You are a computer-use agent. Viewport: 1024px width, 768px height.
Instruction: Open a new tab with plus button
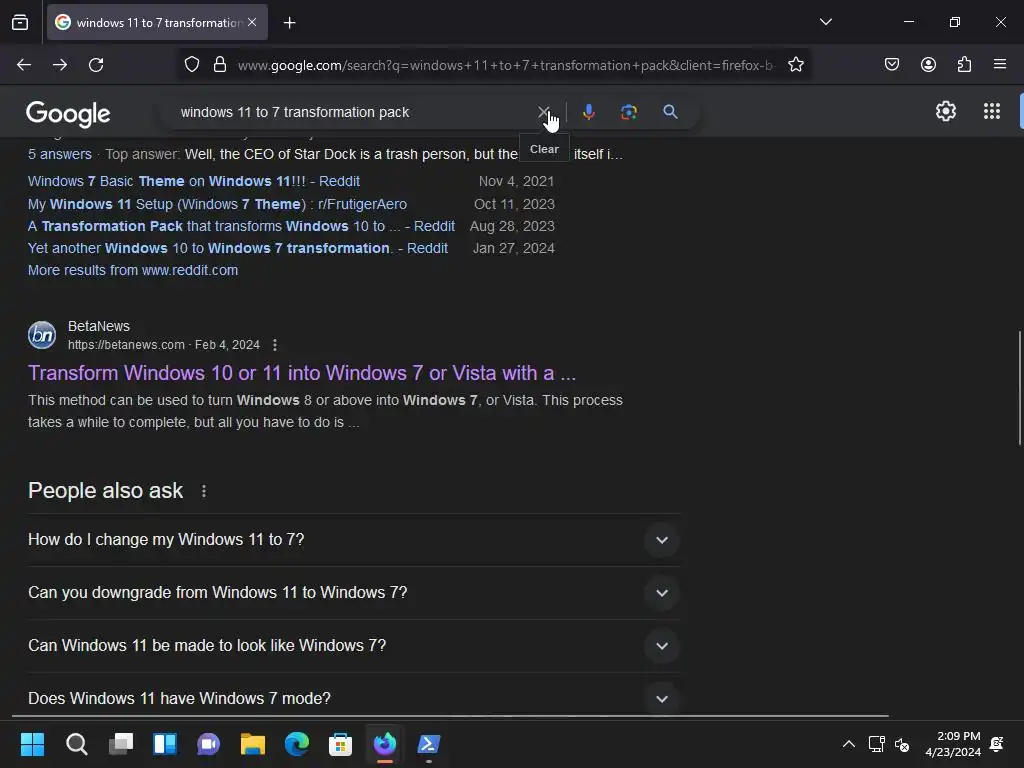(x=289, y=23)
